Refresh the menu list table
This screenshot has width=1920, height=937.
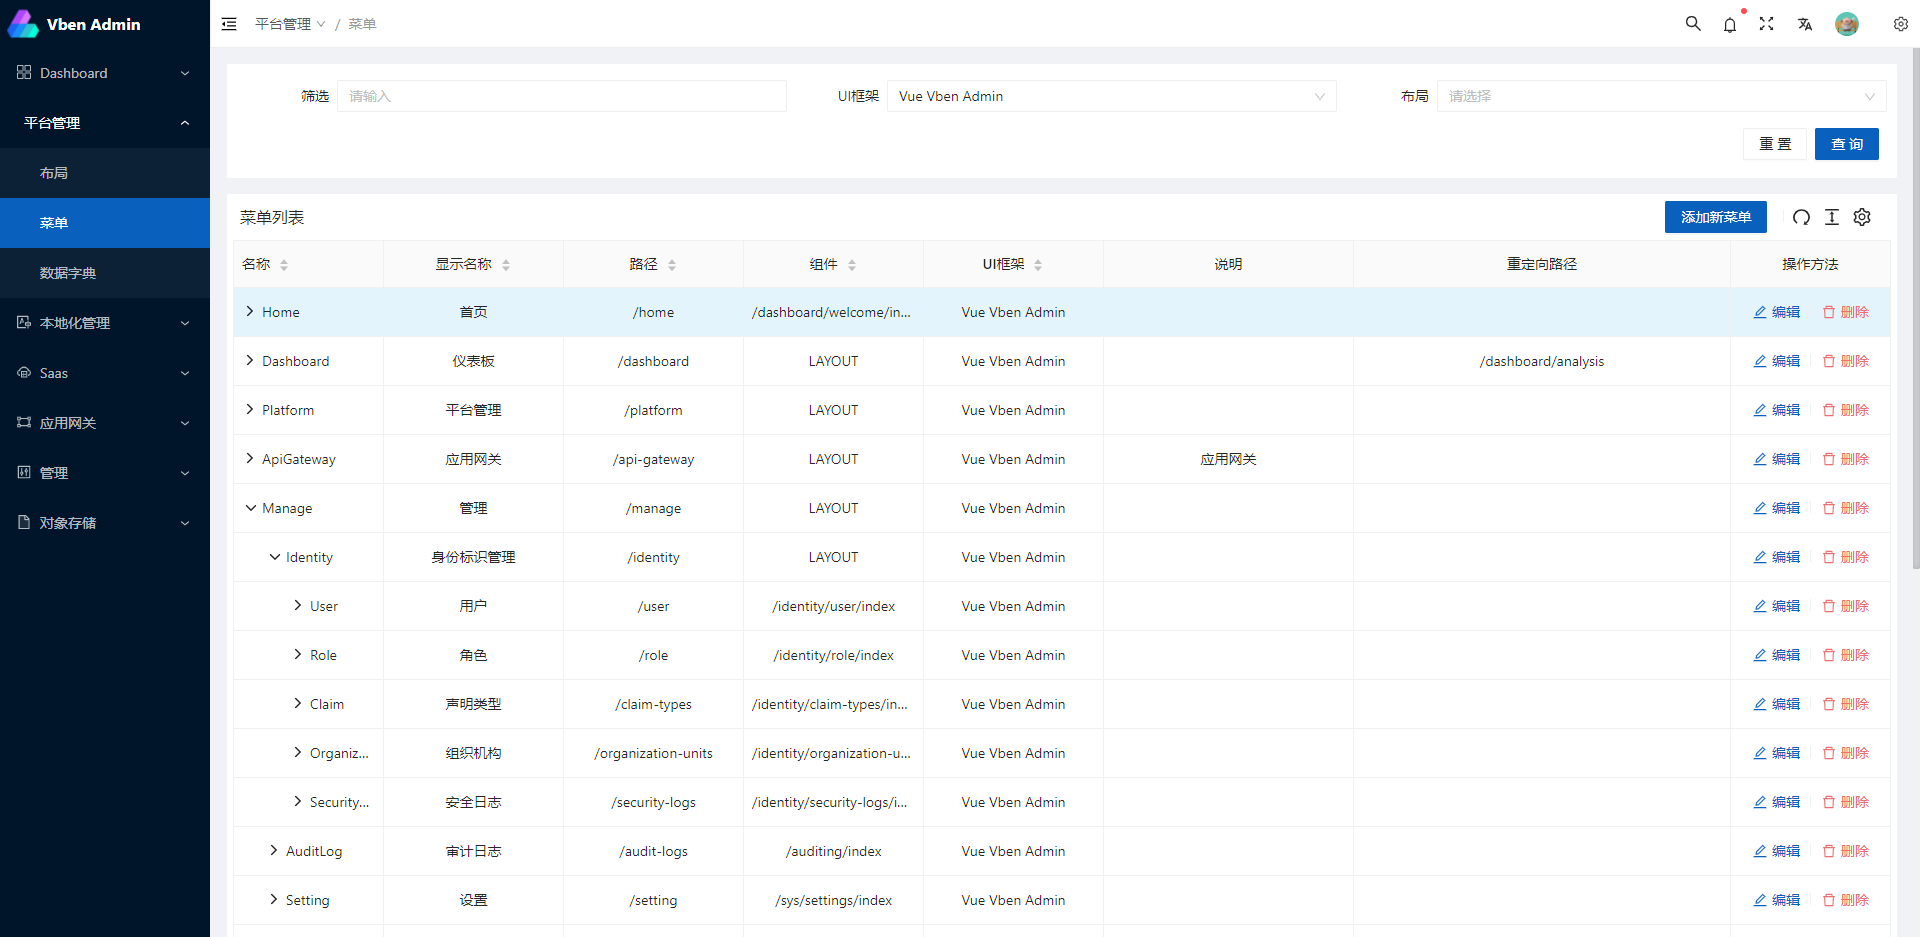[1801, 217]
